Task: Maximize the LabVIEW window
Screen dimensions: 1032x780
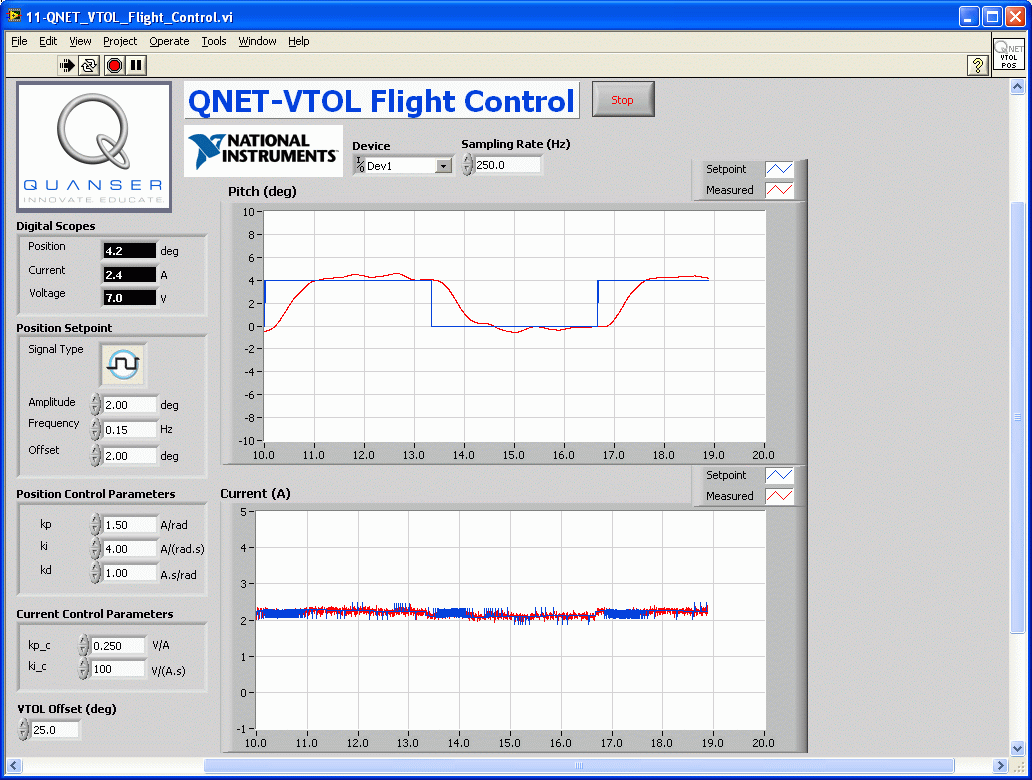Action: point(992,17)
